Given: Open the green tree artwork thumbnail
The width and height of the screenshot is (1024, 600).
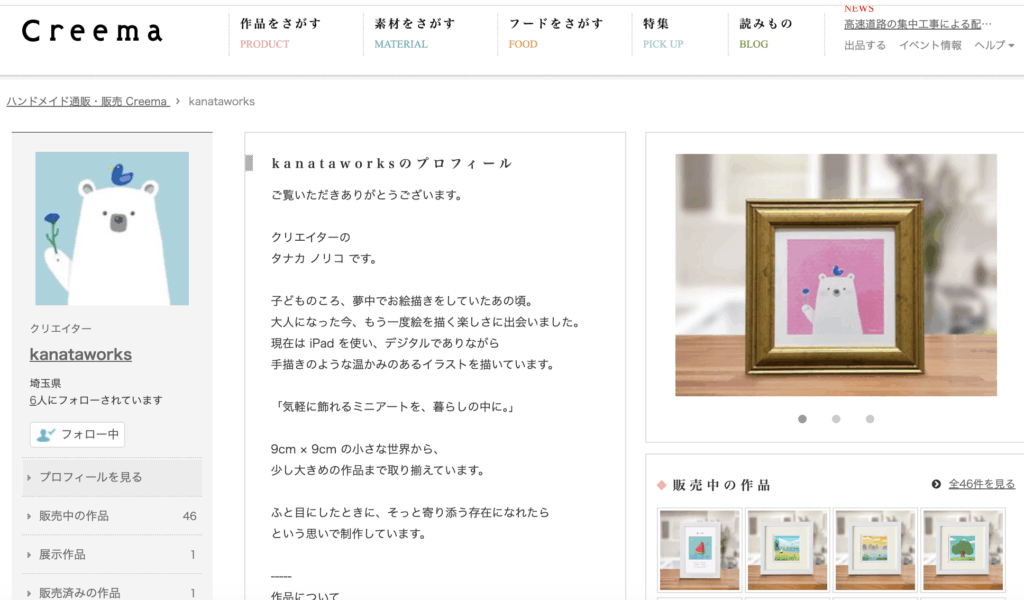Looking at the screenshot, I should tap(963, 550).
